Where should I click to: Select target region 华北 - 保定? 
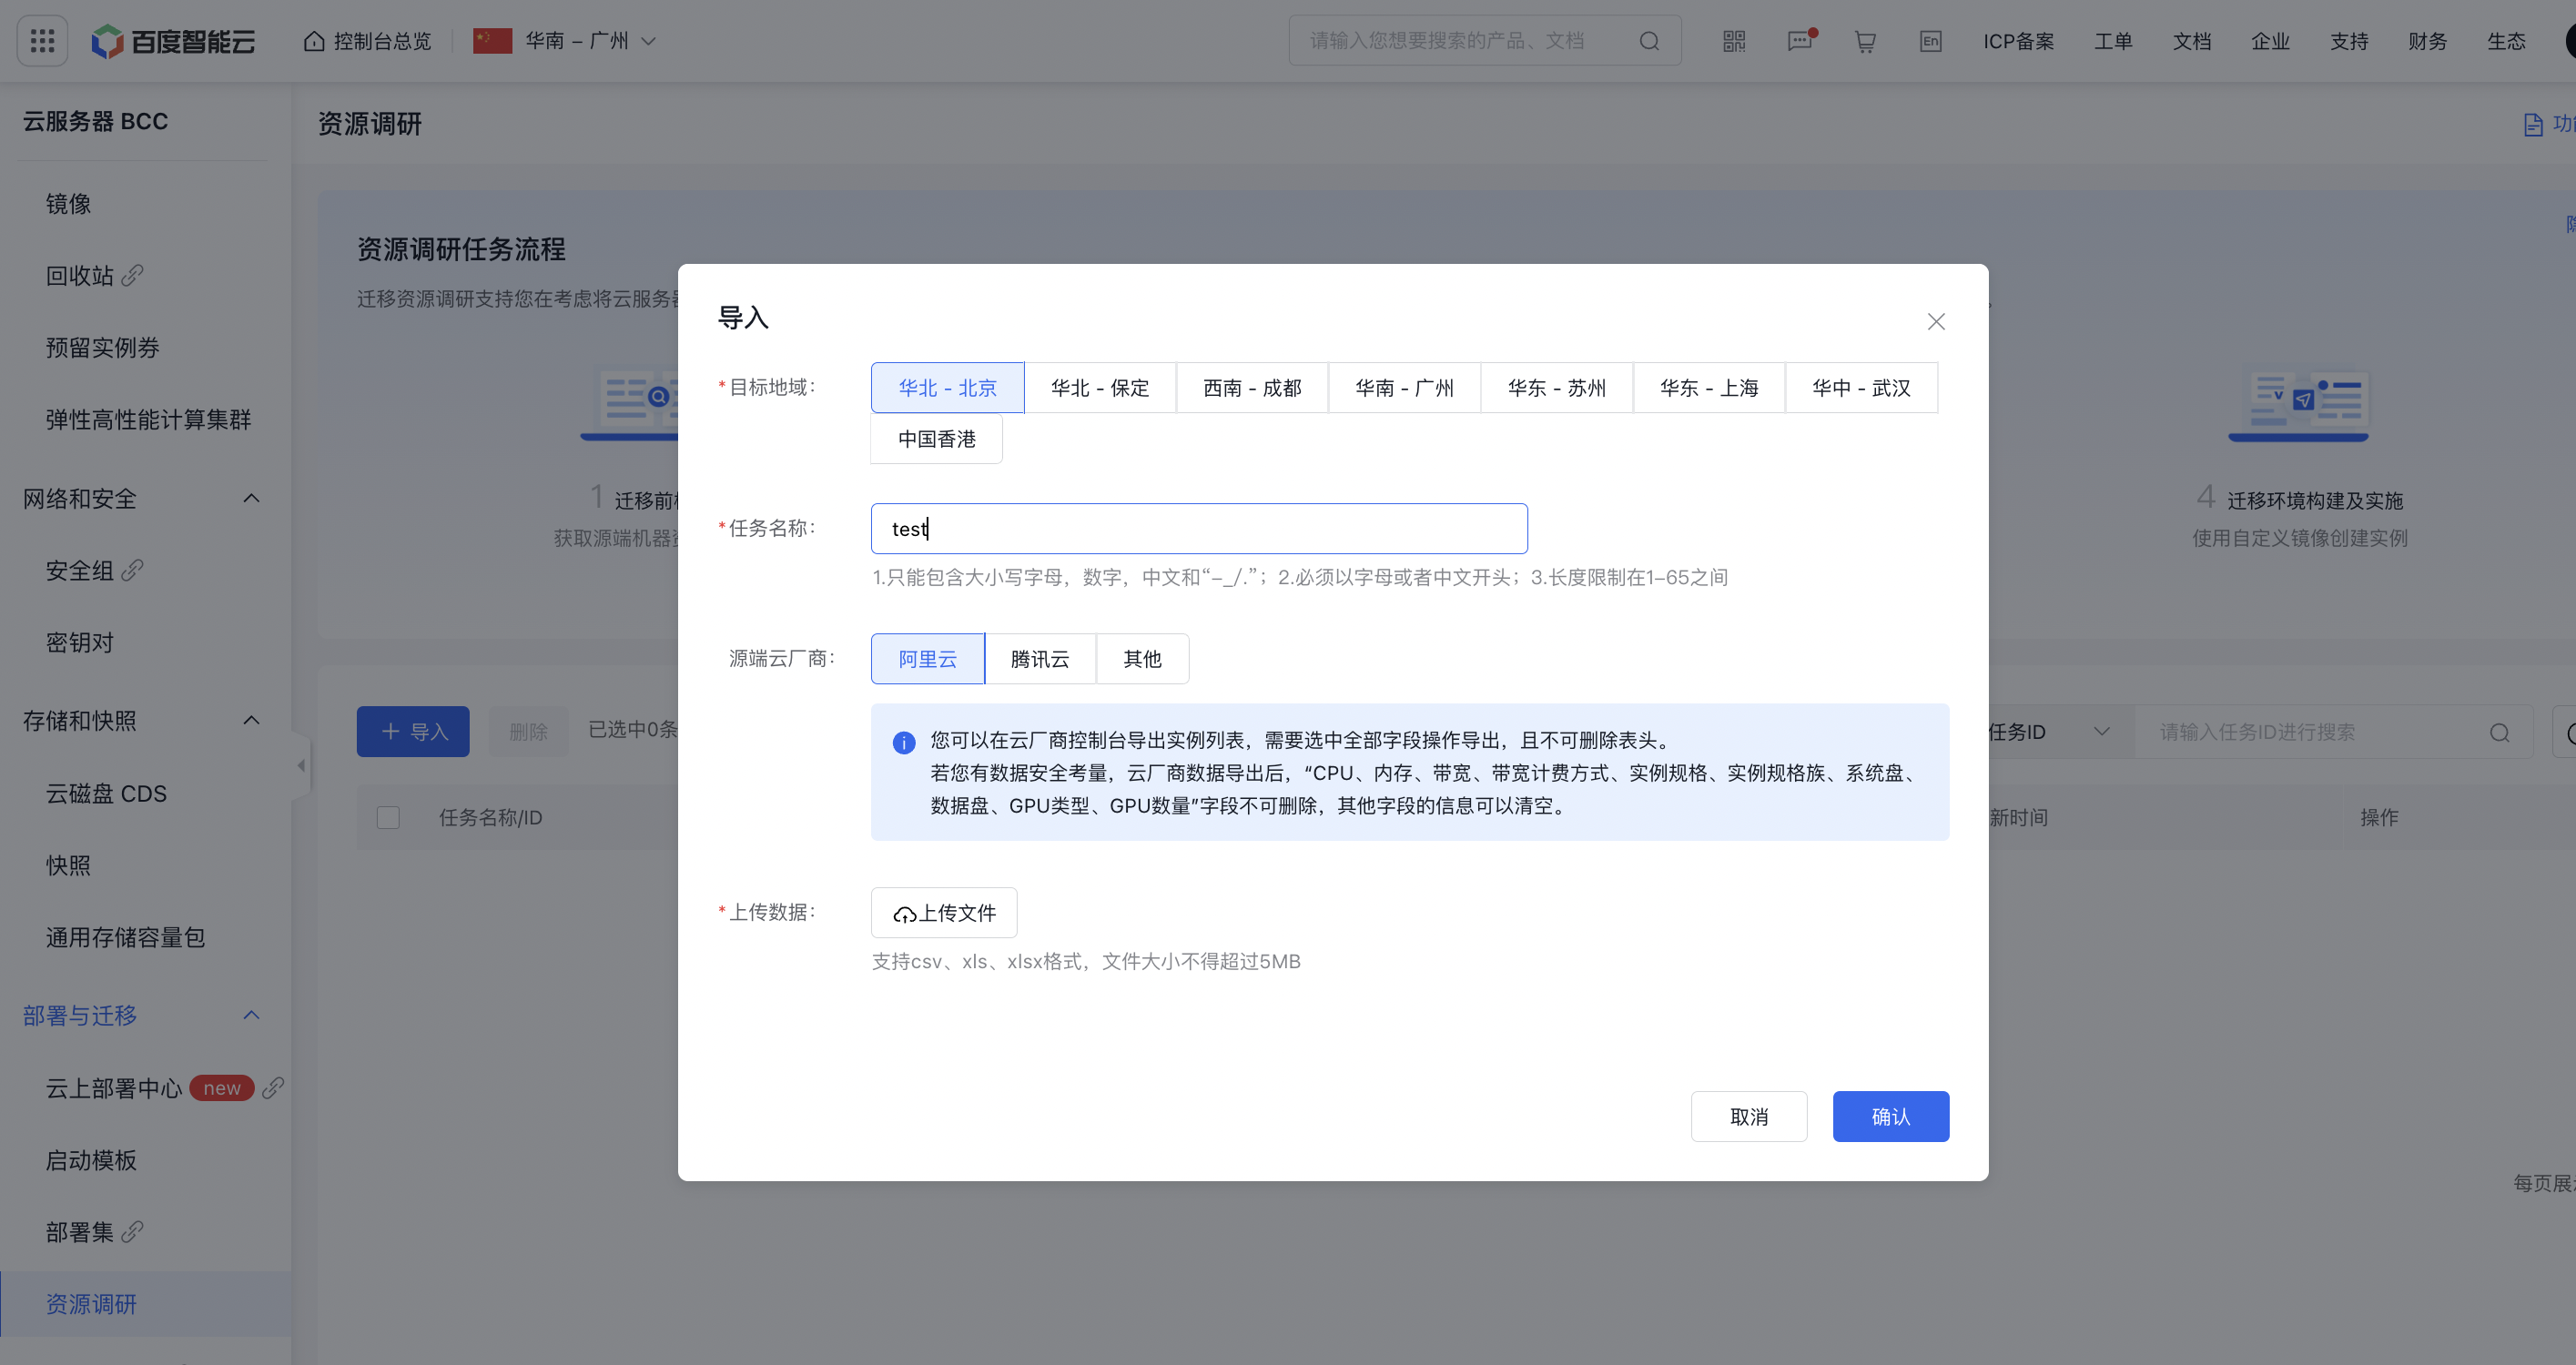(x=1100, y=388)
